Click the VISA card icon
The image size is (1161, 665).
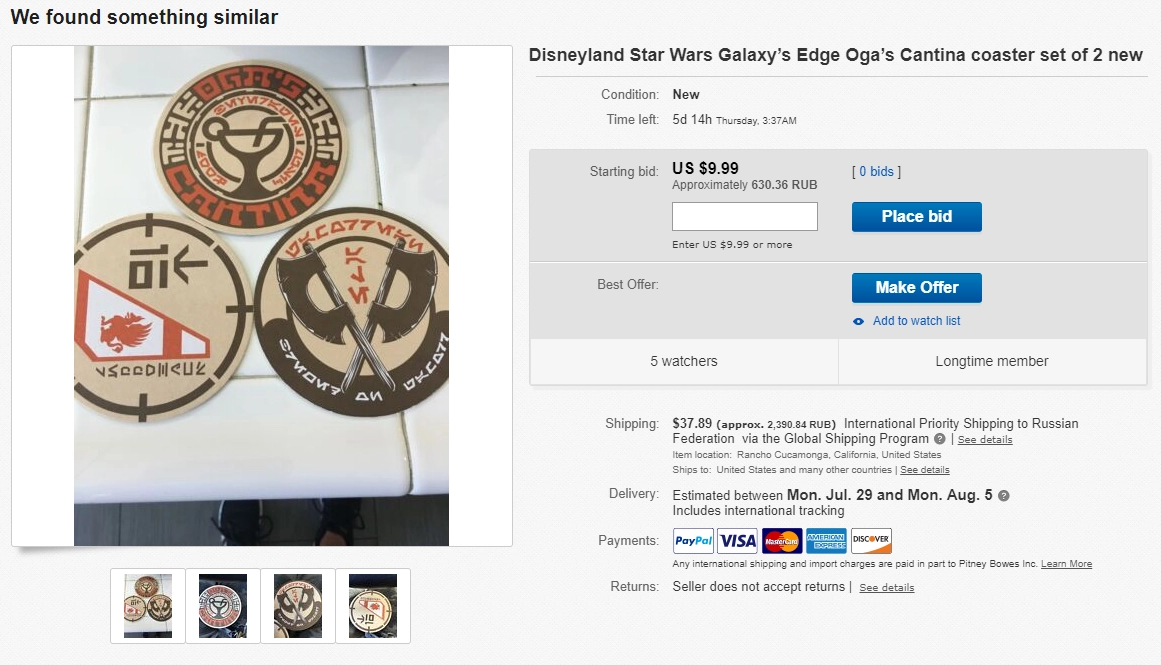tap(738, 541)
